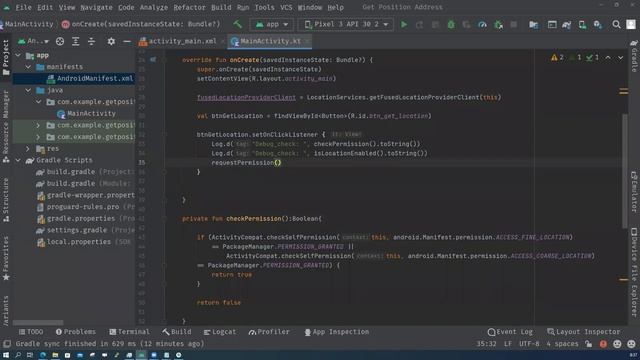This screenshot has height=360, width=640.
Task: Click the Search Everywhere magnifier icon
Action: pyautogui.click(x=616, y=24)
